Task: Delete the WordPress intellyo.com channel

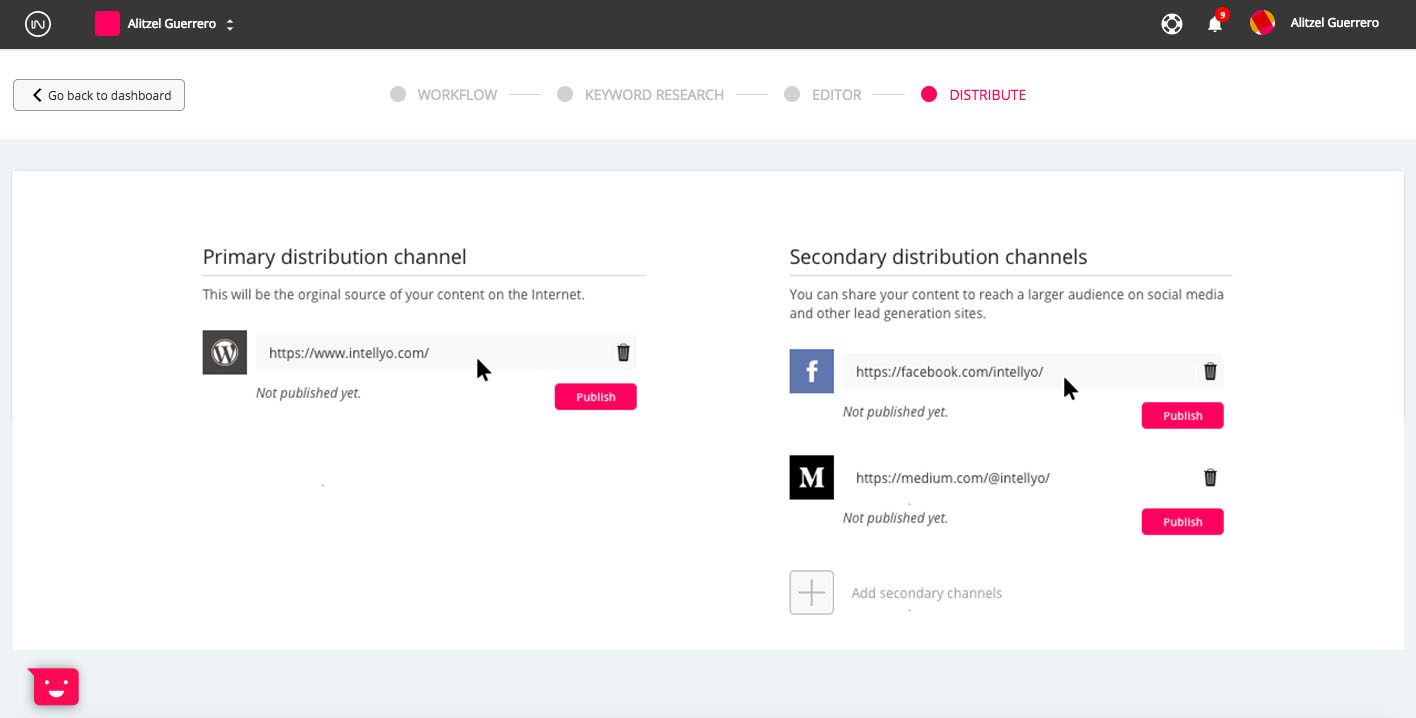Action: click(623, 352)
